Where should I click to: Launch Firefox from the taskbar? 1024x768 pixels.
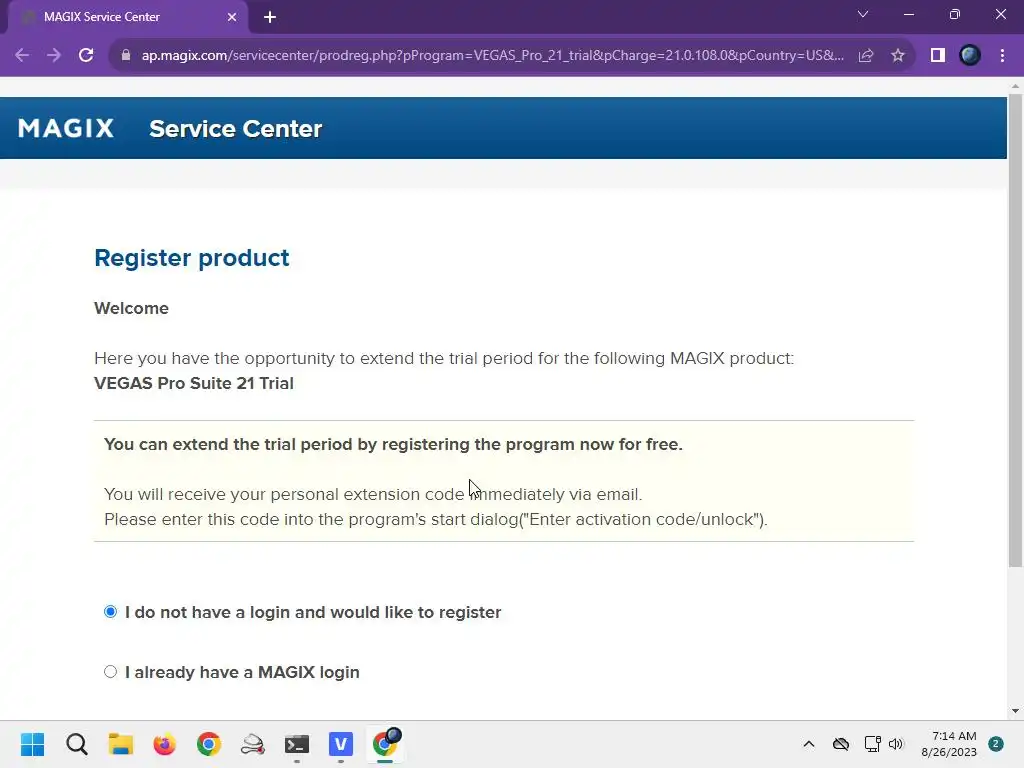pos(165,744)
